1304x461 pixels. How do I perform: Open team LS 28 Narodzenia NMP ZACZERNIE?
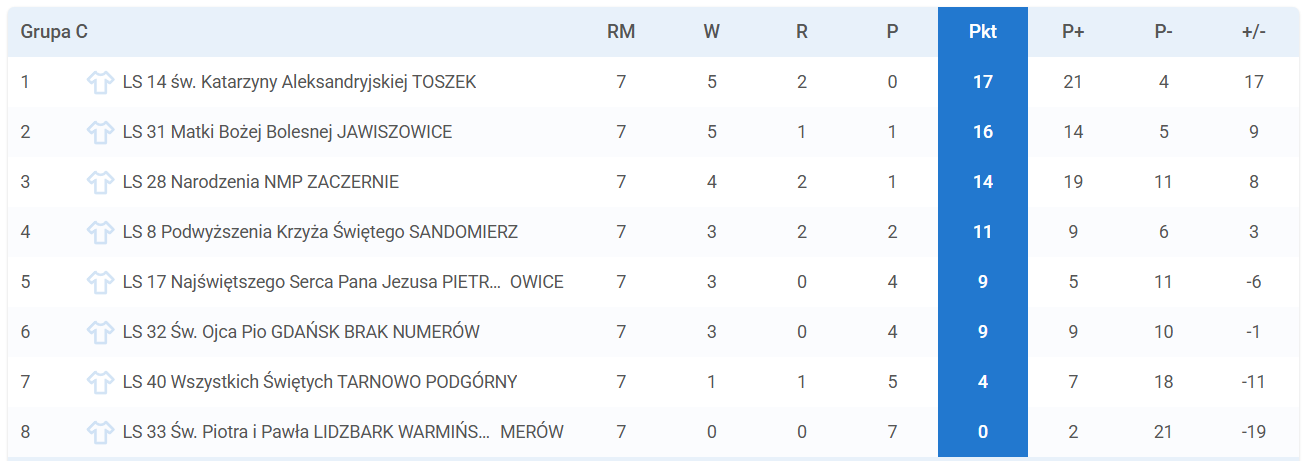point(261,182)
